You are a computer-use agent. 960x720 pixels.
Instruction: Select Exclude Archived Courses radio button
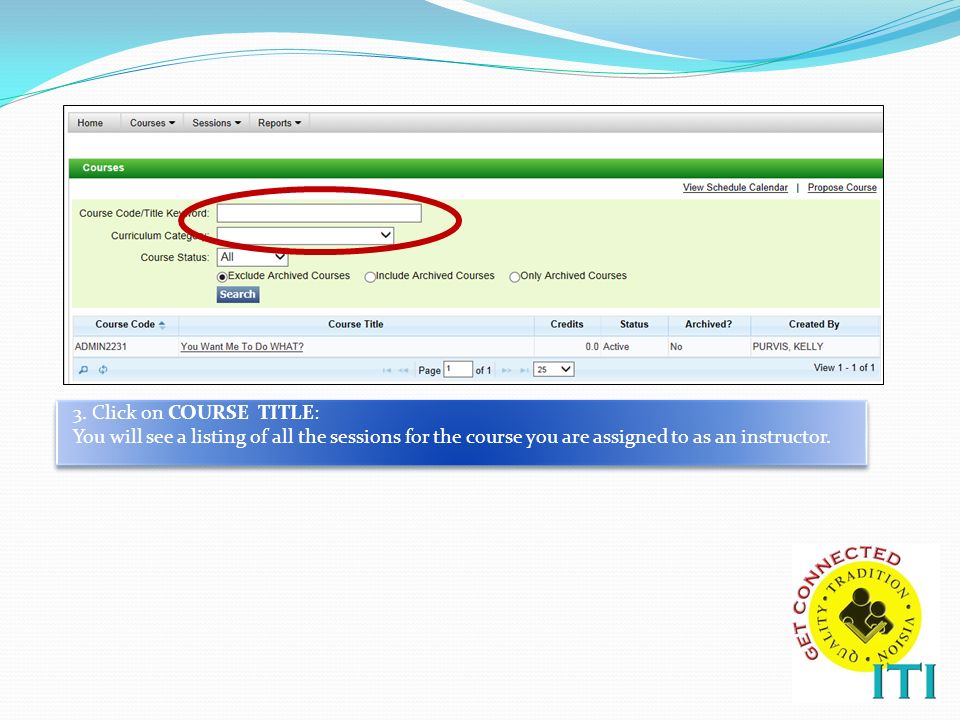222,277
